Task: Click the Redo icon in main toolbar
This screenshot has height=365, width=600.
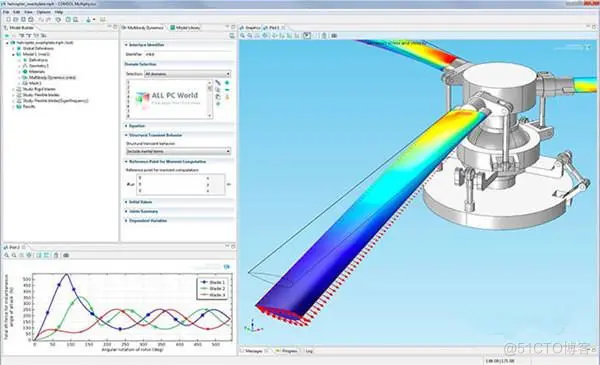Action: pyautogui.click(x=49, y=20)
